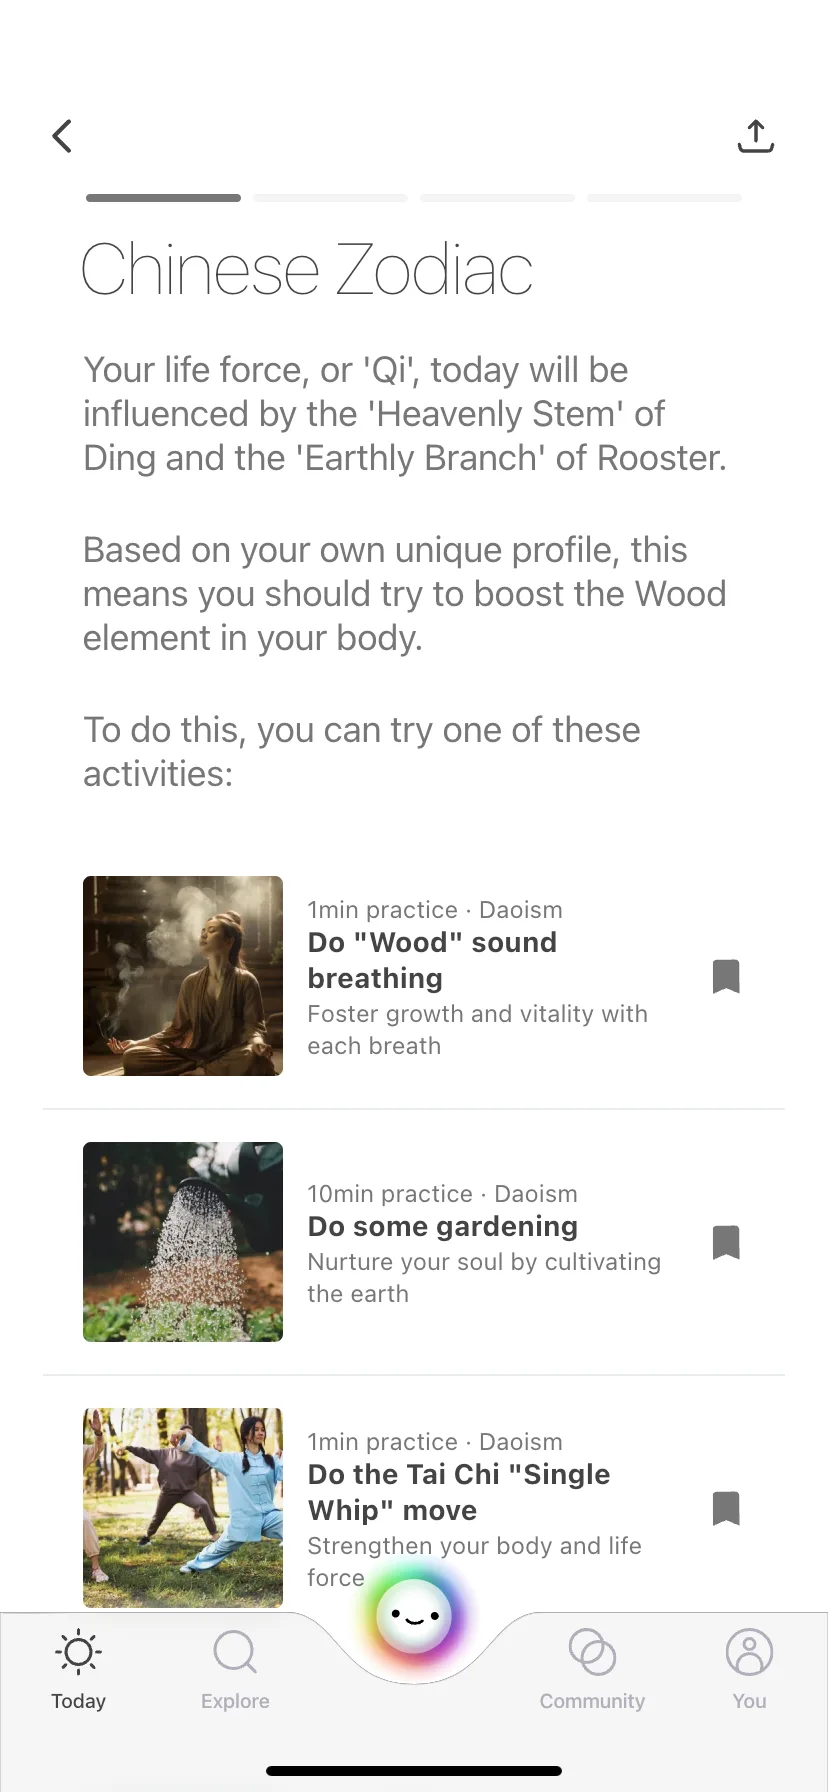Open the You profile icon
This screenshot has height=1792, width=828.
click(749, 1652)
